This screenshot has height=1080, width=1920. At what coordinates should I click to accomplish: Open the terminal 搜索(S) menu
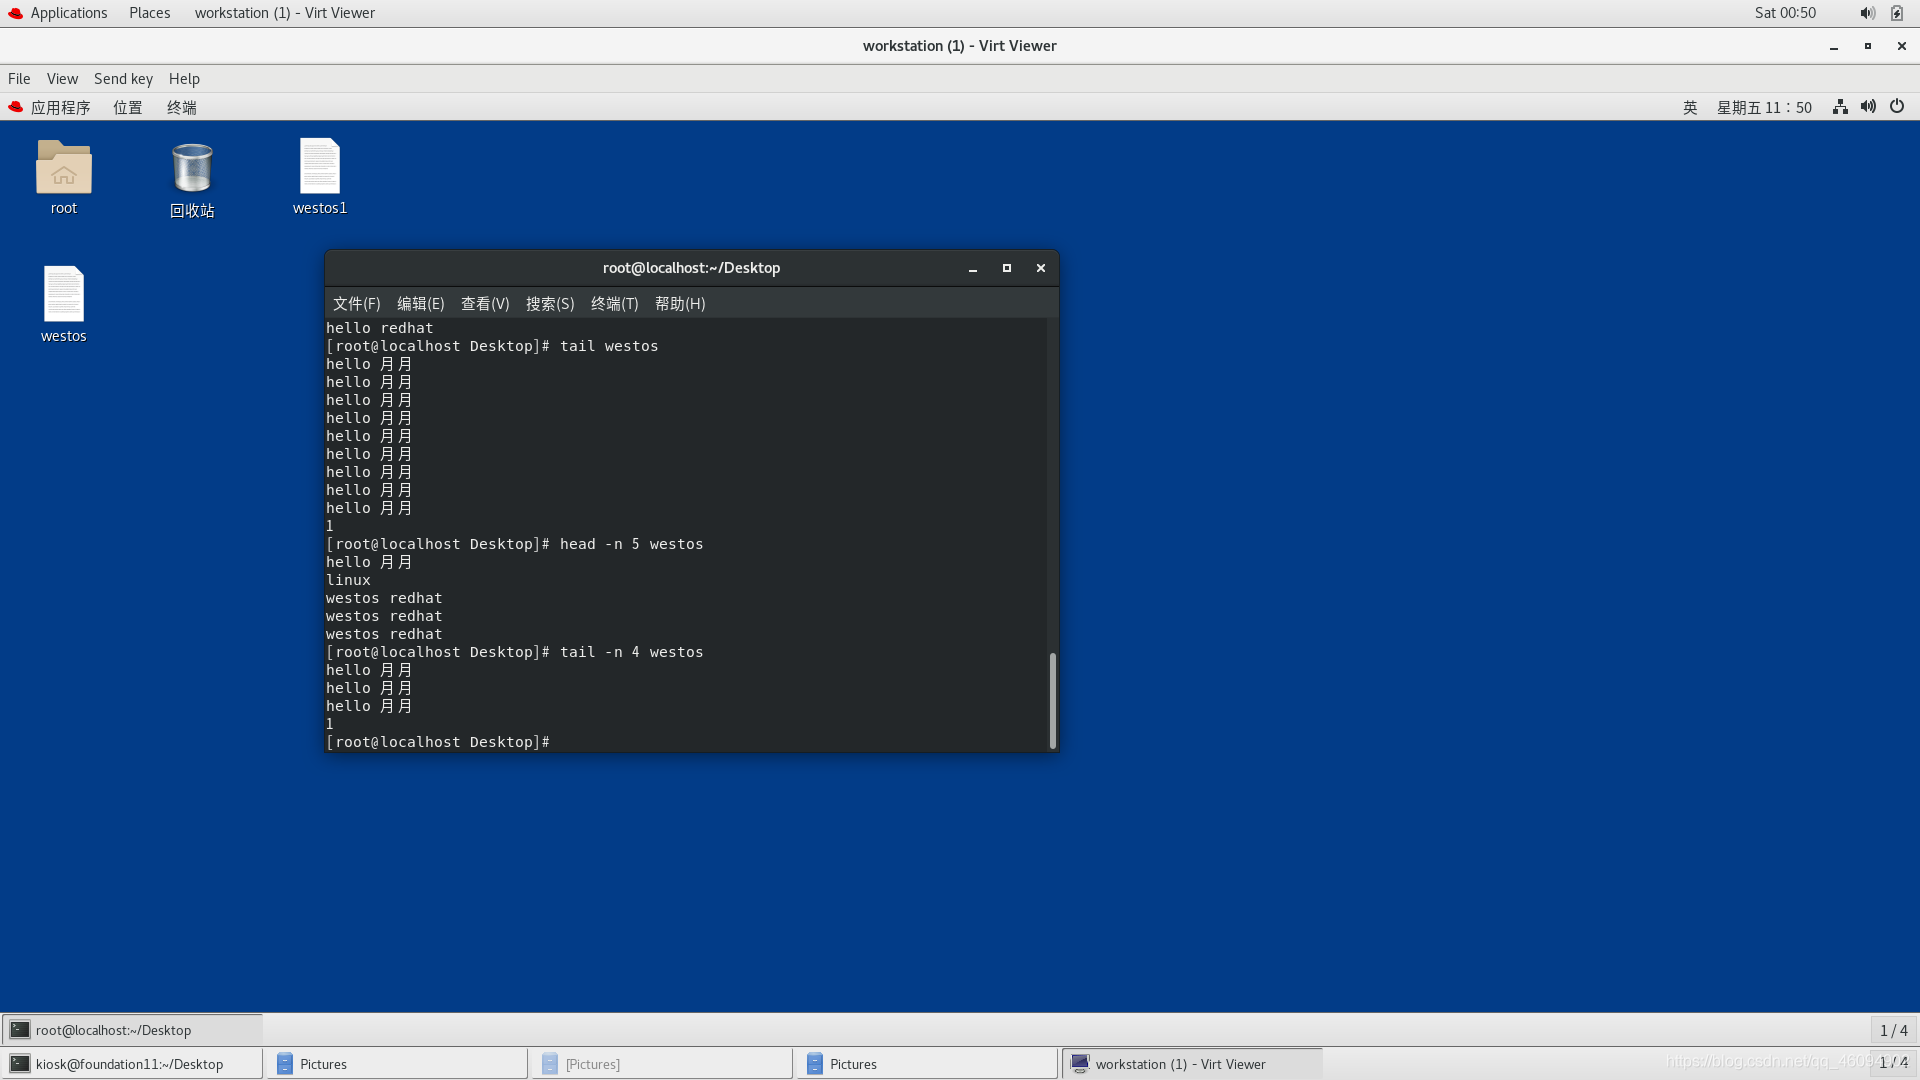click(x=549, y=304)
